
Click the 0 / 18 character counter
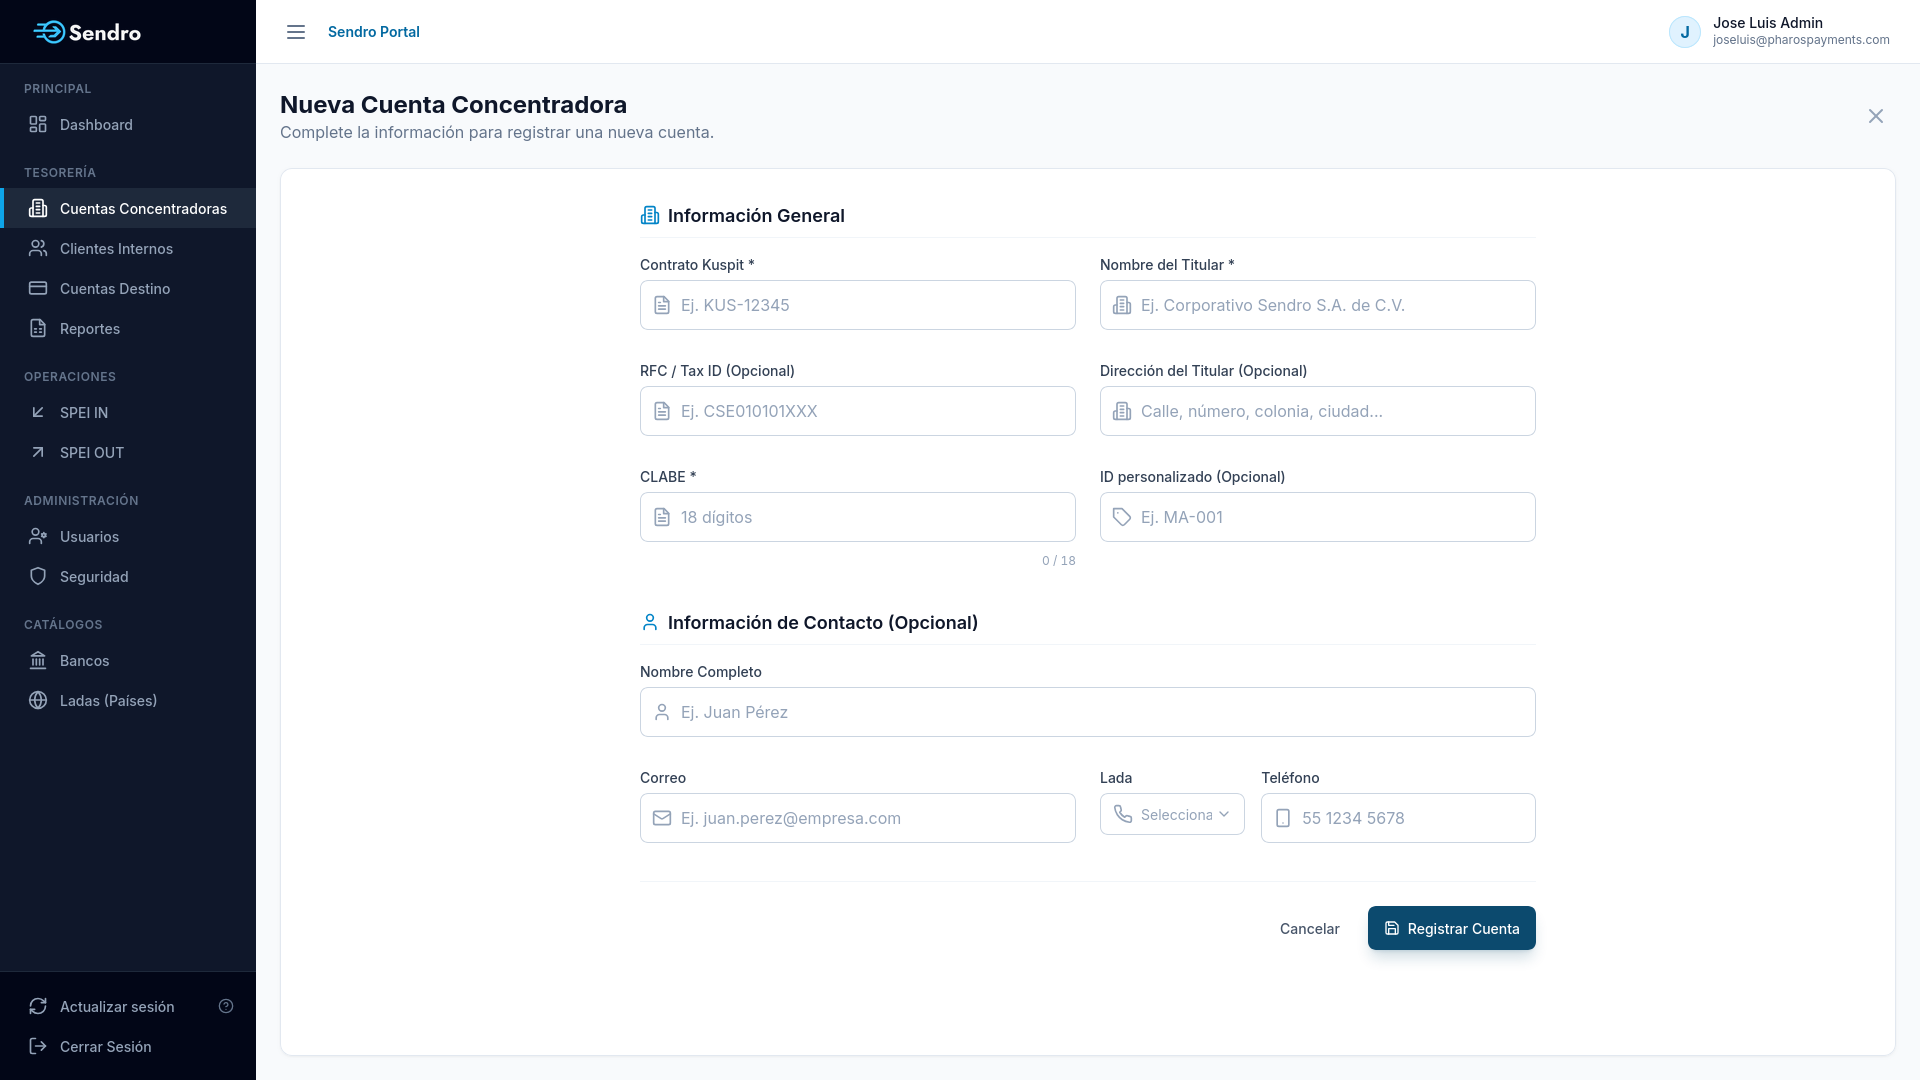1059,561
